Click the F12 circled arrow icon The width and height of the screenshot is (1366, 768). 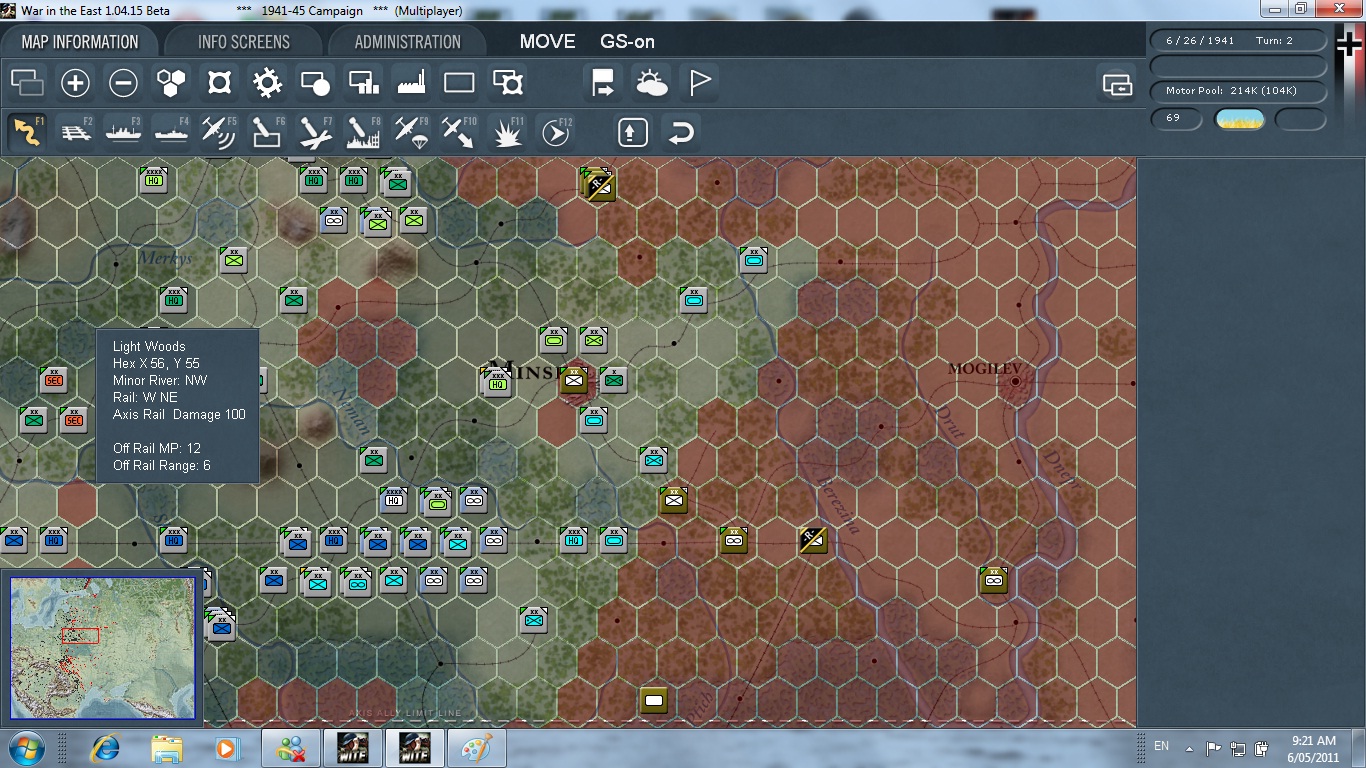[555, 132]
